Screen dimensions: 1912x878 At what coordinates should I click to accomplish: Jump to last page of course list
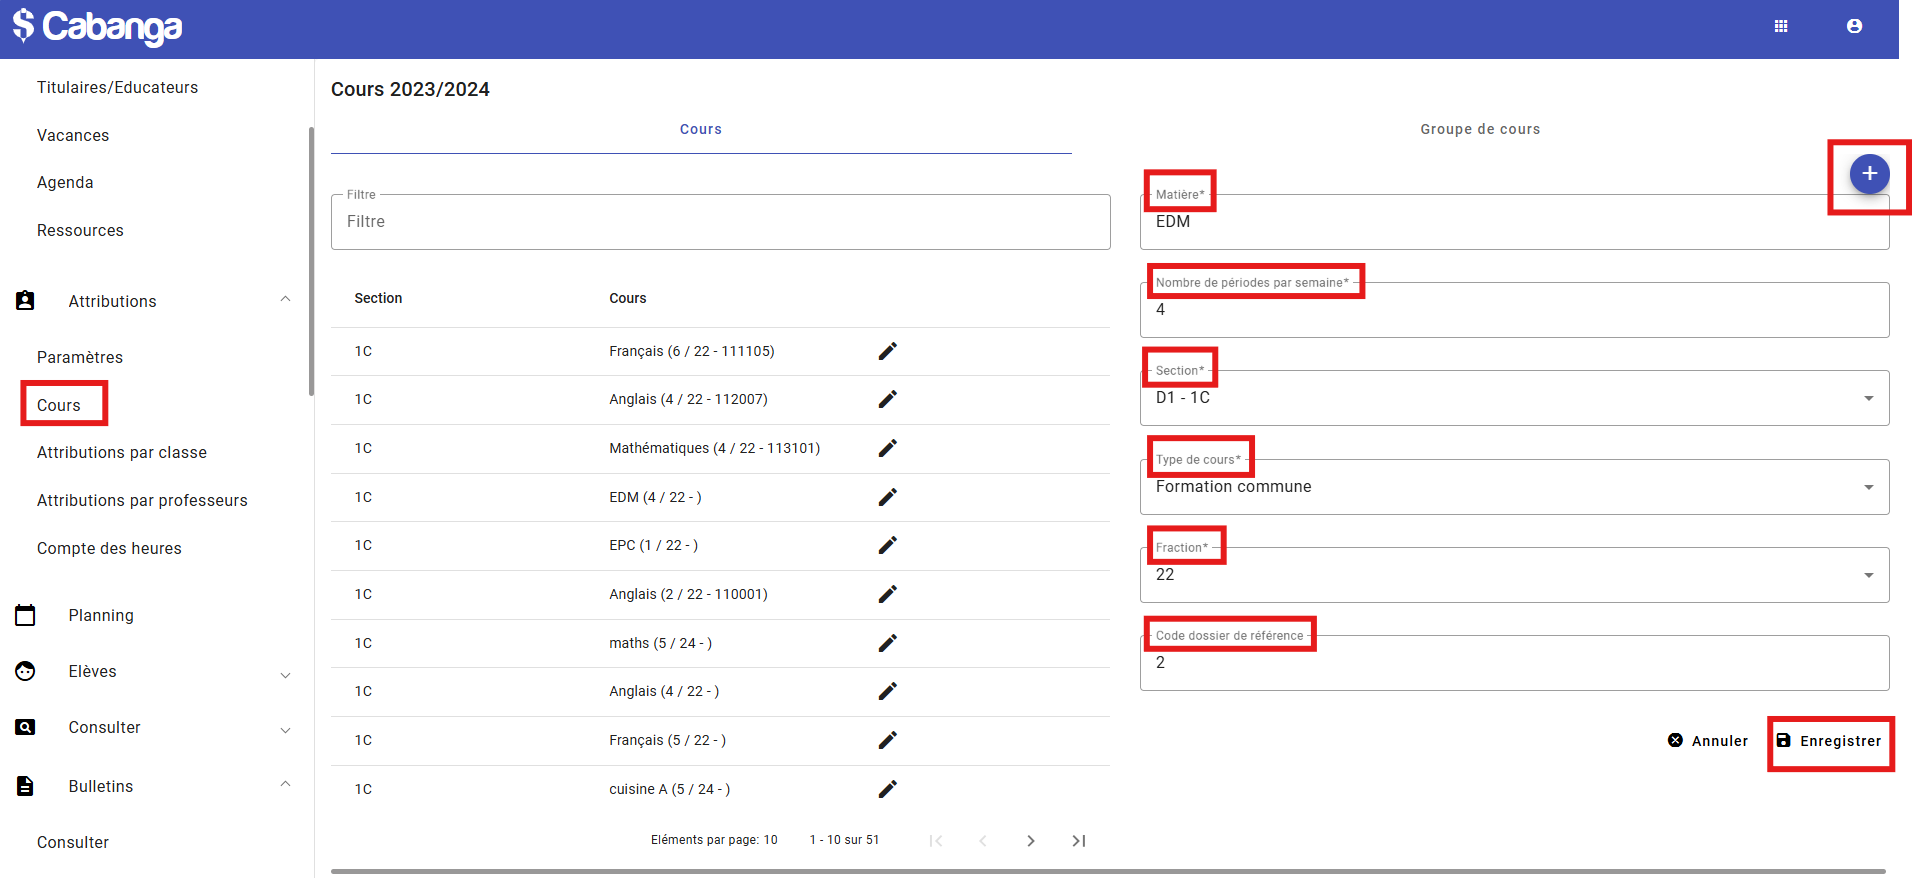[1078, 841]
